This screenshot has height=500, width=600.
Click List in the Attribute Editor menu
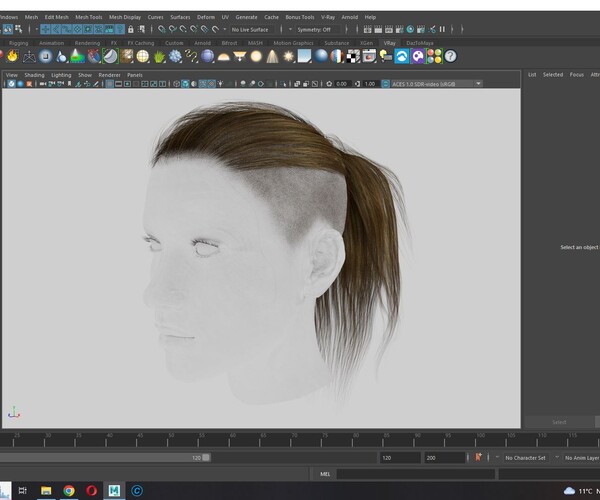coord(532,75)
